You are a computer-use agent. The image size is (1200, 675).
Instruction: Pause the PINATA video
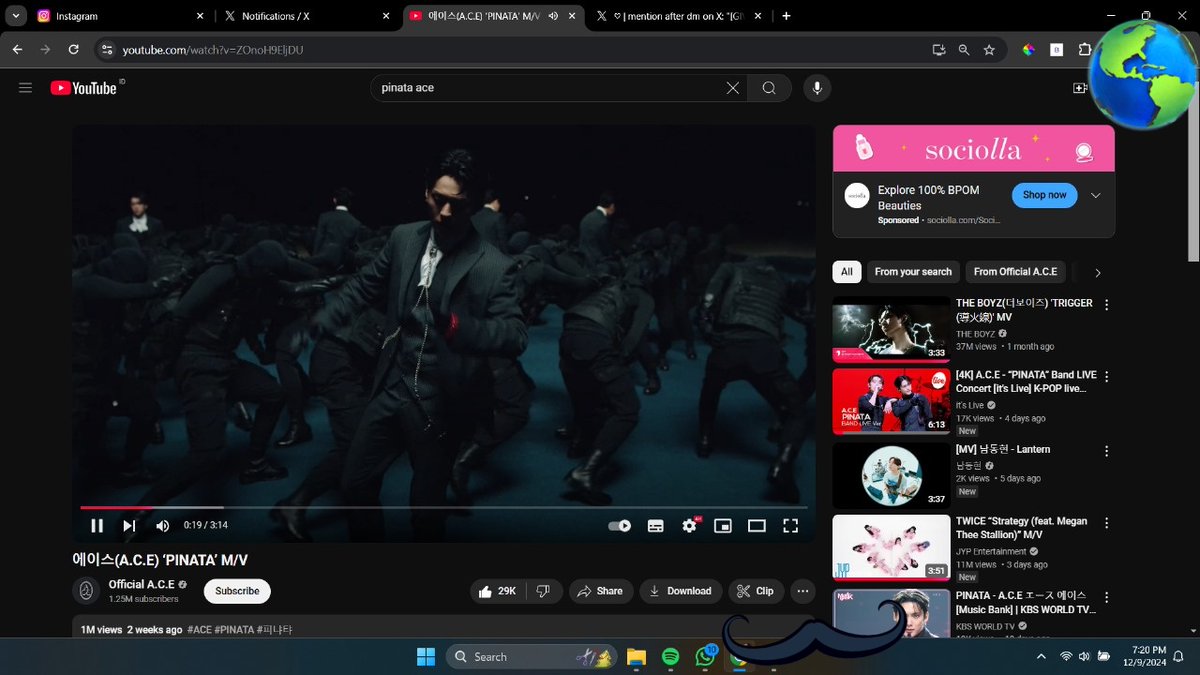point(97,526)
